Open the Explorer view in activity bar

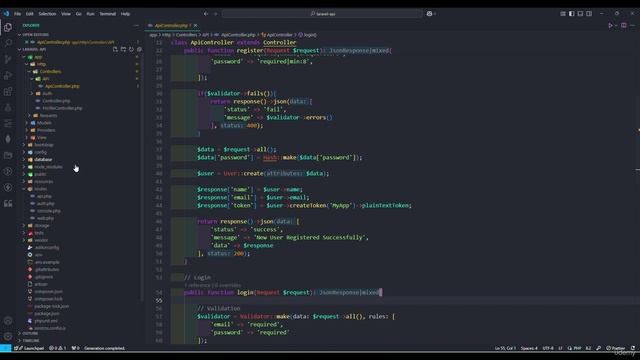tap(8, 27)
